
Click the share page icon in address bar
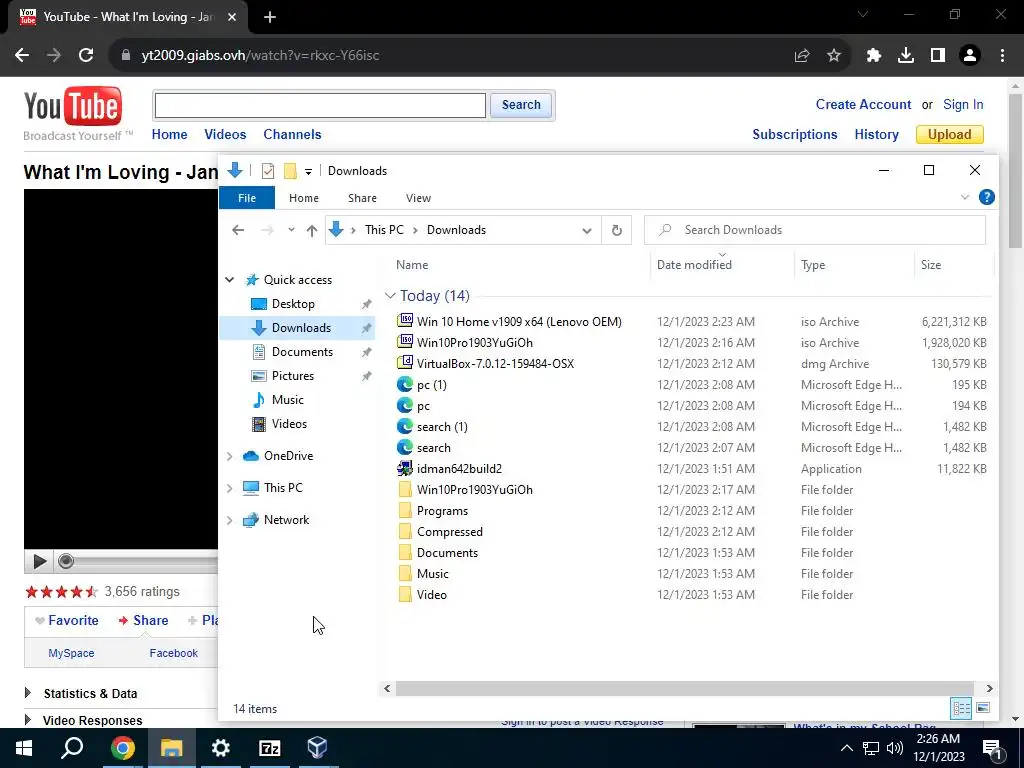coord(802,56)
